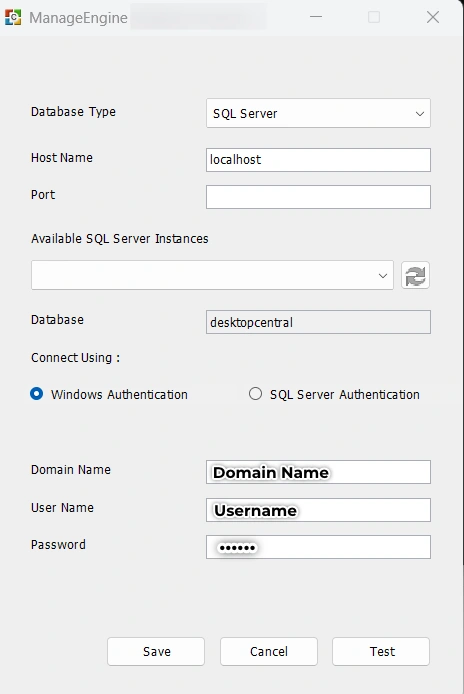Image resolution: width=464 pixels, height=694 pixels.
Task: Click into the Password field
Action: point(318,547)
